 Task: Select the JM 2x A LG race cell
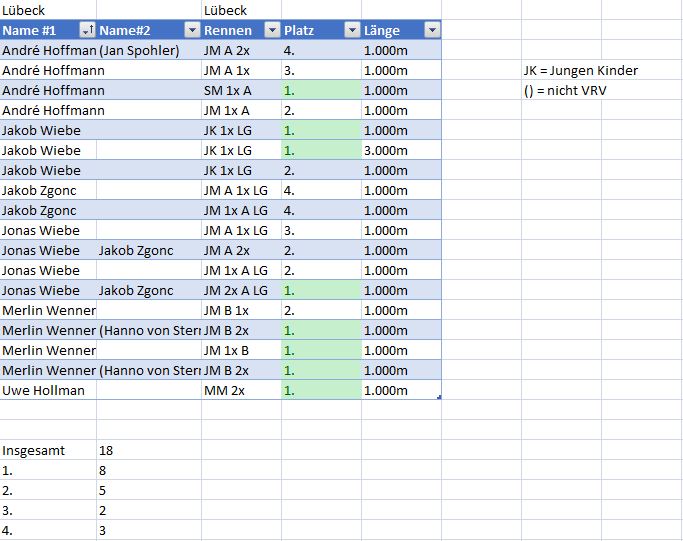point(240,290)
